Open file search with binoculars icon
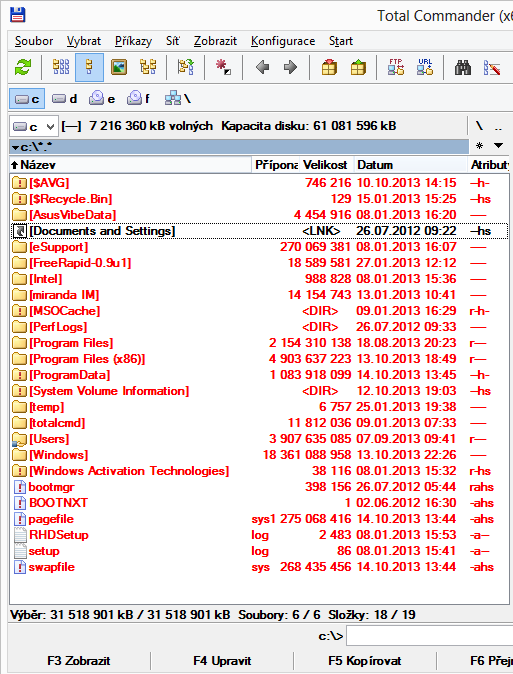This screenshot has height=674, width=513. pos(463,67)
